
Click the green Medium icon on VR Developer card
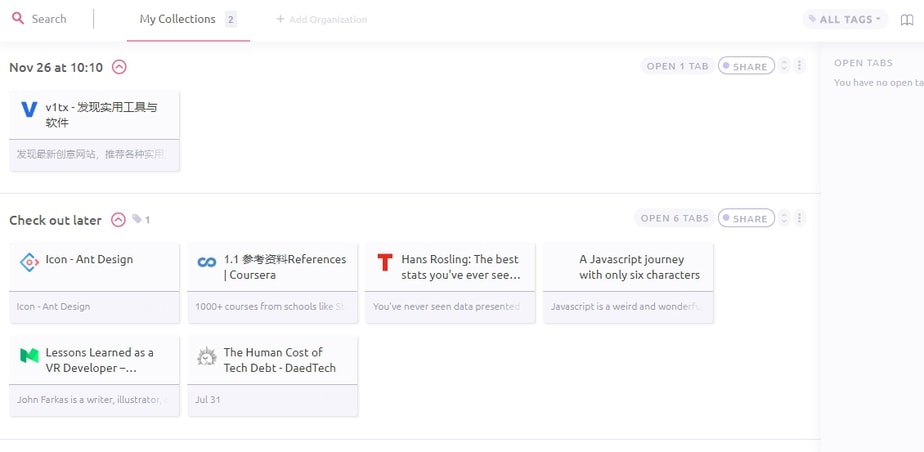tap(29, 355)
